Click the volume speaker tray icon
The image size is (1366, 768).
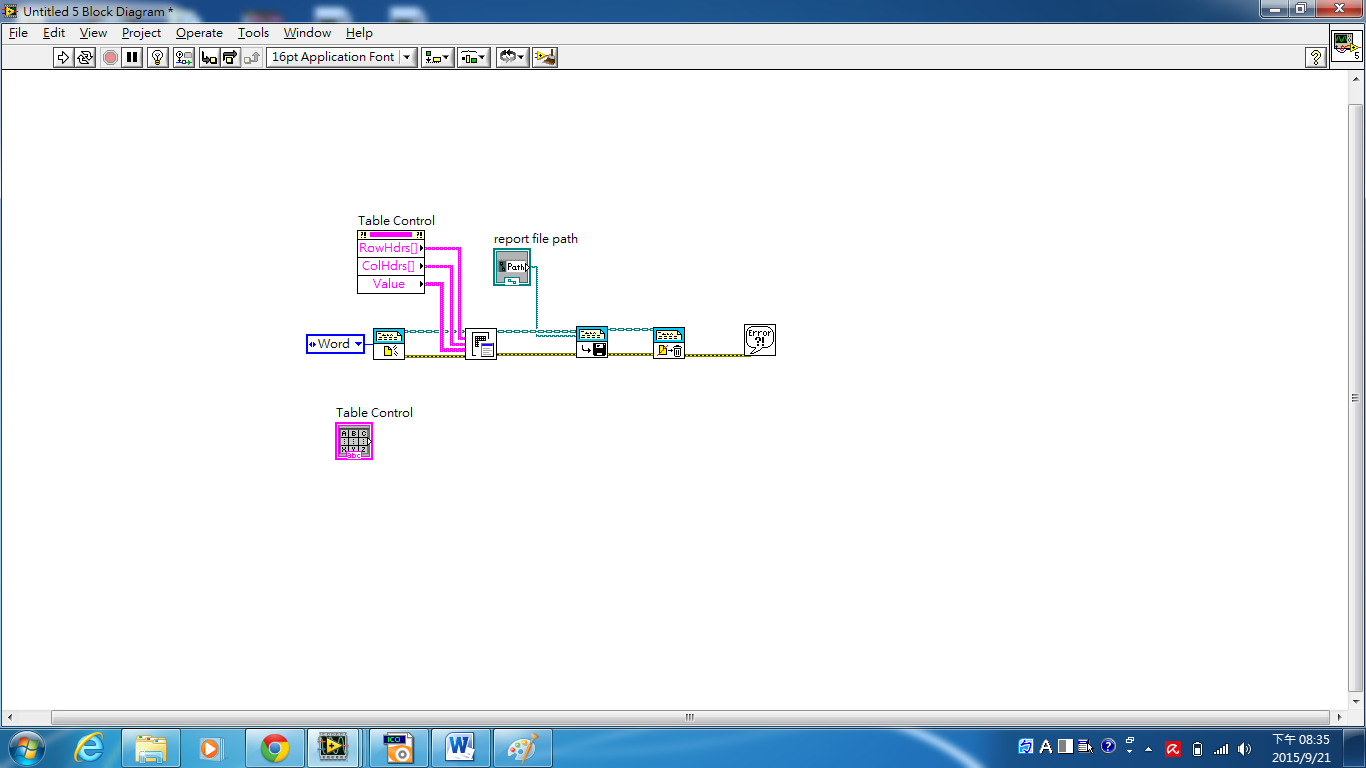[x=1244, y=748]
